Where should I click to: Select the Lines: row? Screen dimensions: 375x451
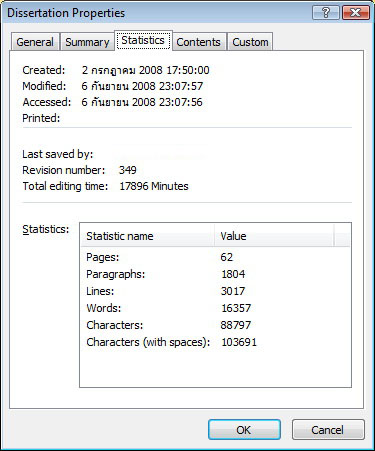[216, 291]
